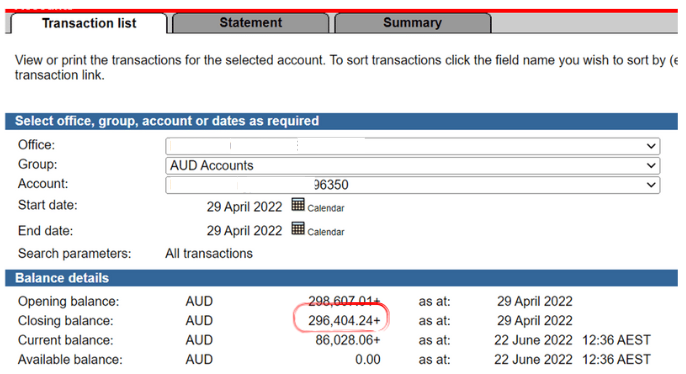Click the Start date label
This screenshot has width=686, height=374.
click(x=47, y=205)
